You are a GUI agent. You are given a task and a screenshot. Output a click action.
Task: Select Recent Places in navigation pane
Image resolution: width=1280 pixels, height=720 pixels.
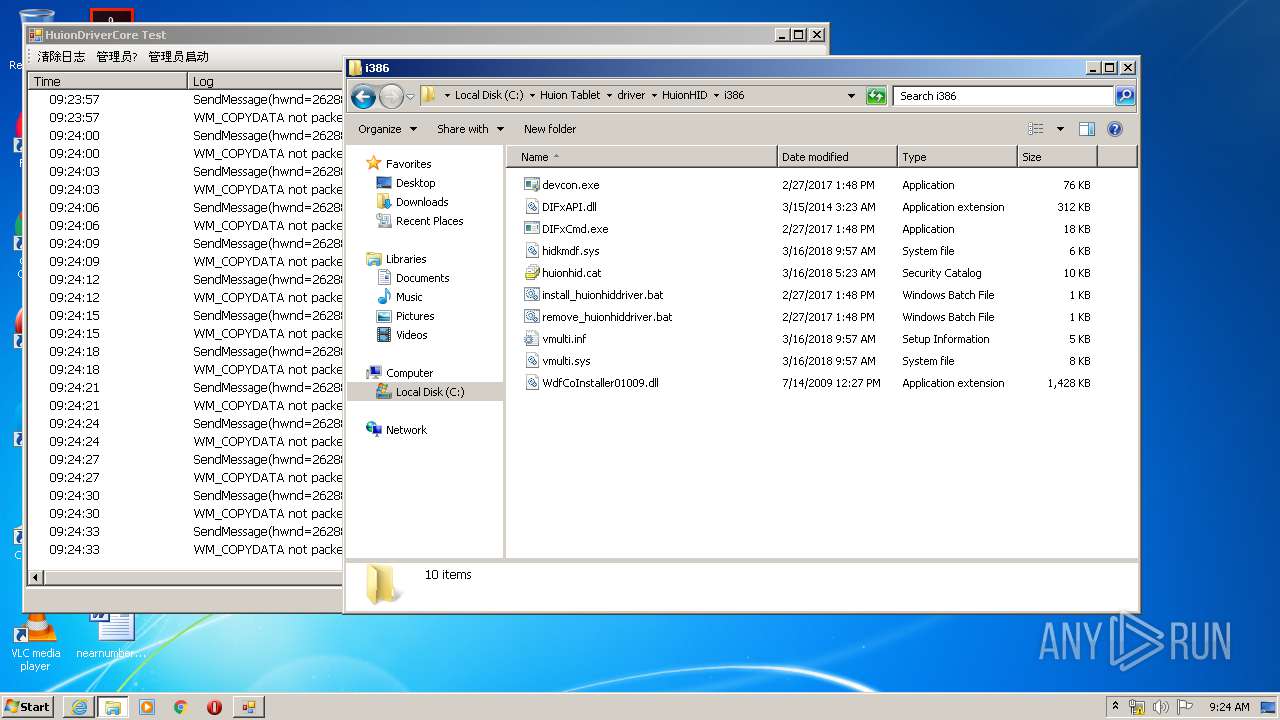(x=429, y=221)
